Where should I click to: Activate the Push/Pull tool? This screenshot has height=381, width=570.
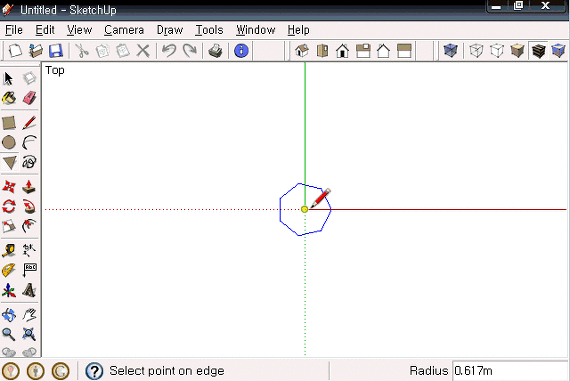pos(29,187)
